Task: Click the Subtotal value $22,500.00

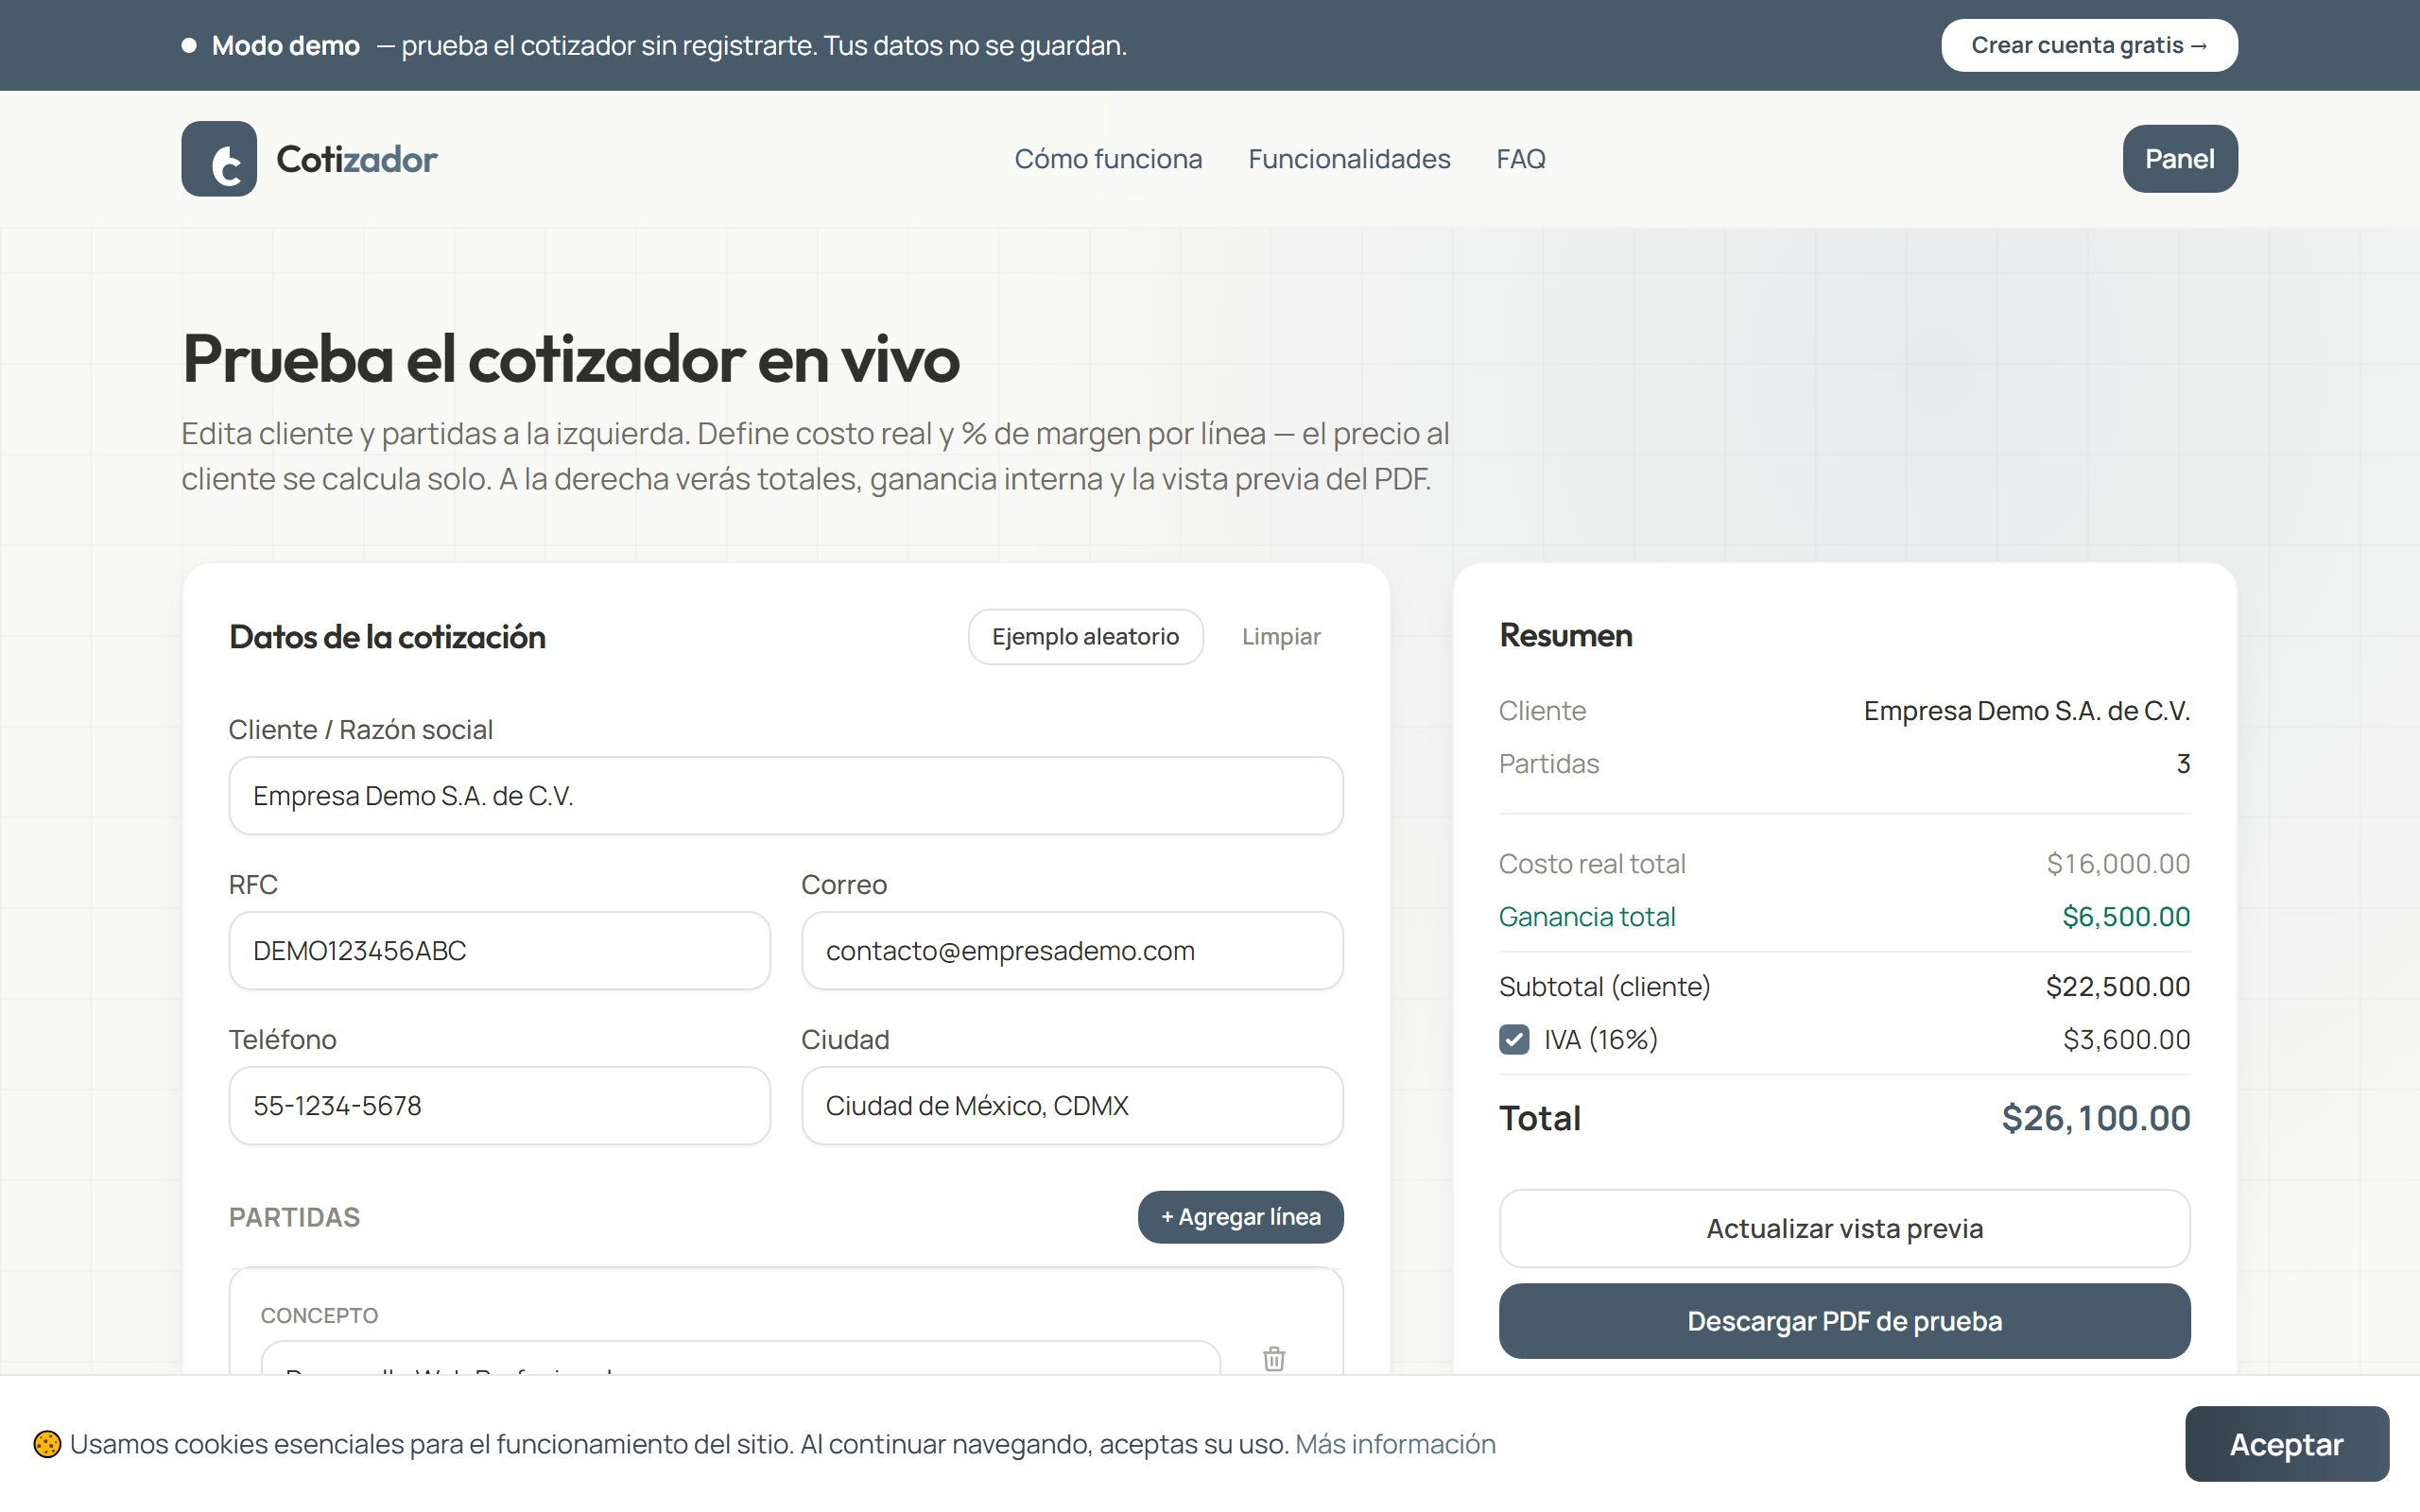Action: coord(2118,987)
